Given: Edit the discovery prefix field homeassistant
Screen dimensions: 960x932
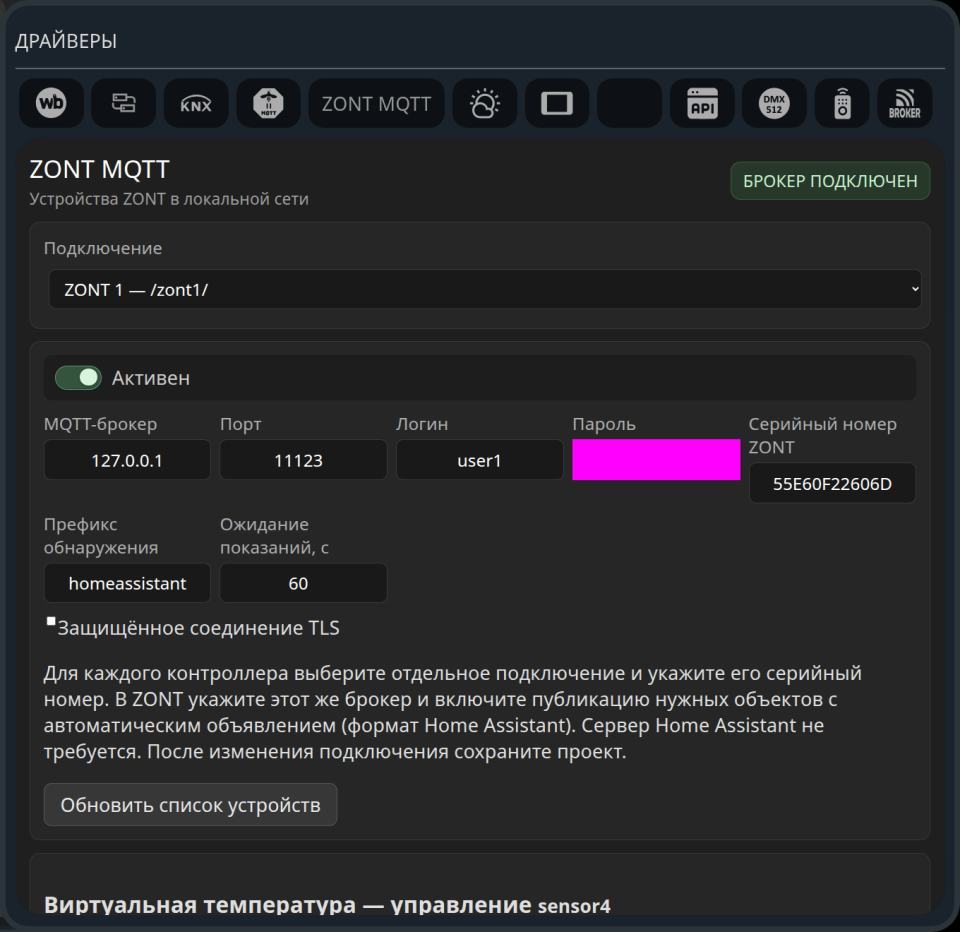Looking at the screenshot, I should coord(127,583).
